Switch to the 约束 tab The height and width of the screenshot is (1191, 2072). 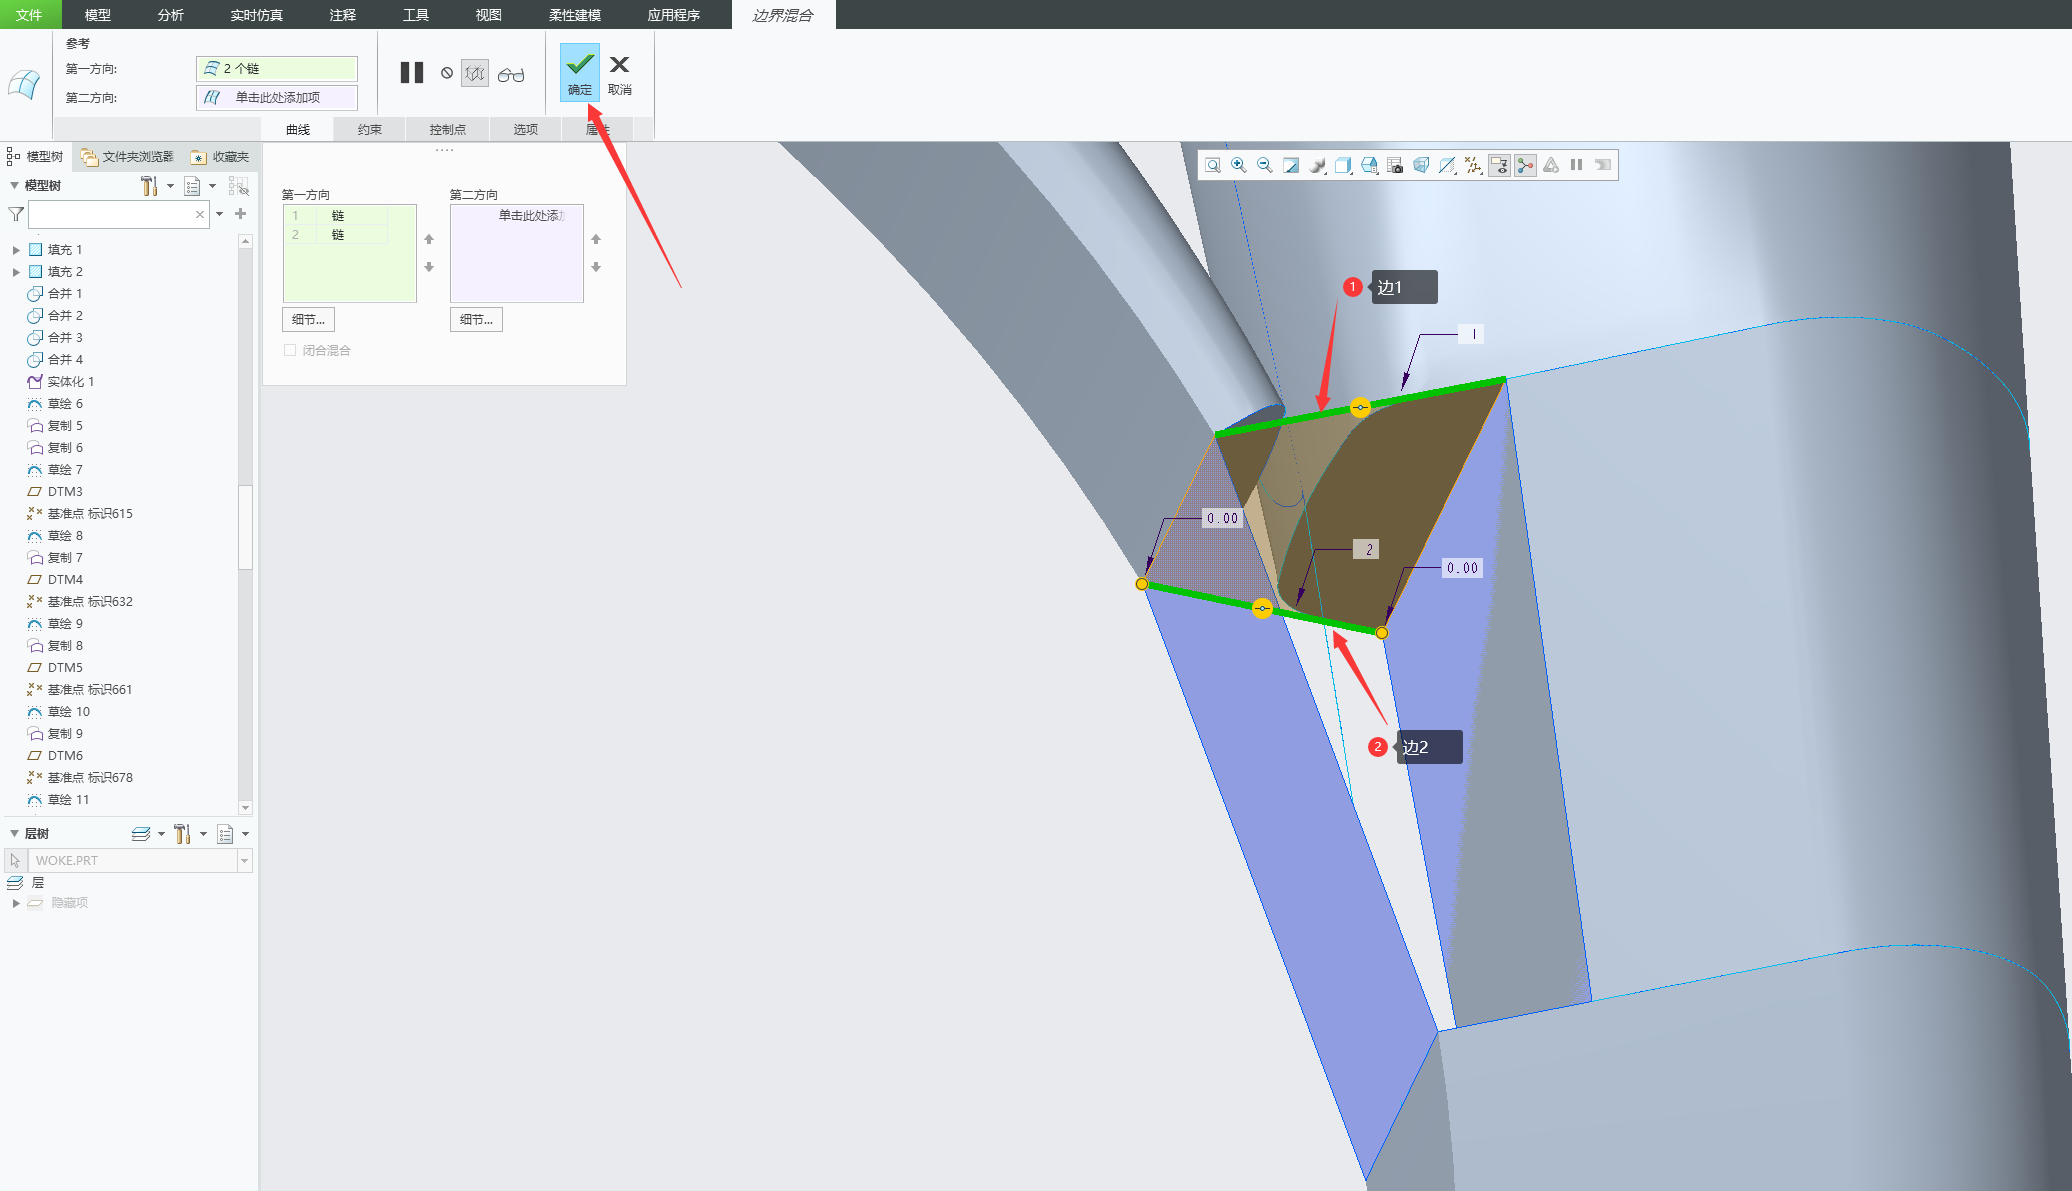[x=370, y=129]
